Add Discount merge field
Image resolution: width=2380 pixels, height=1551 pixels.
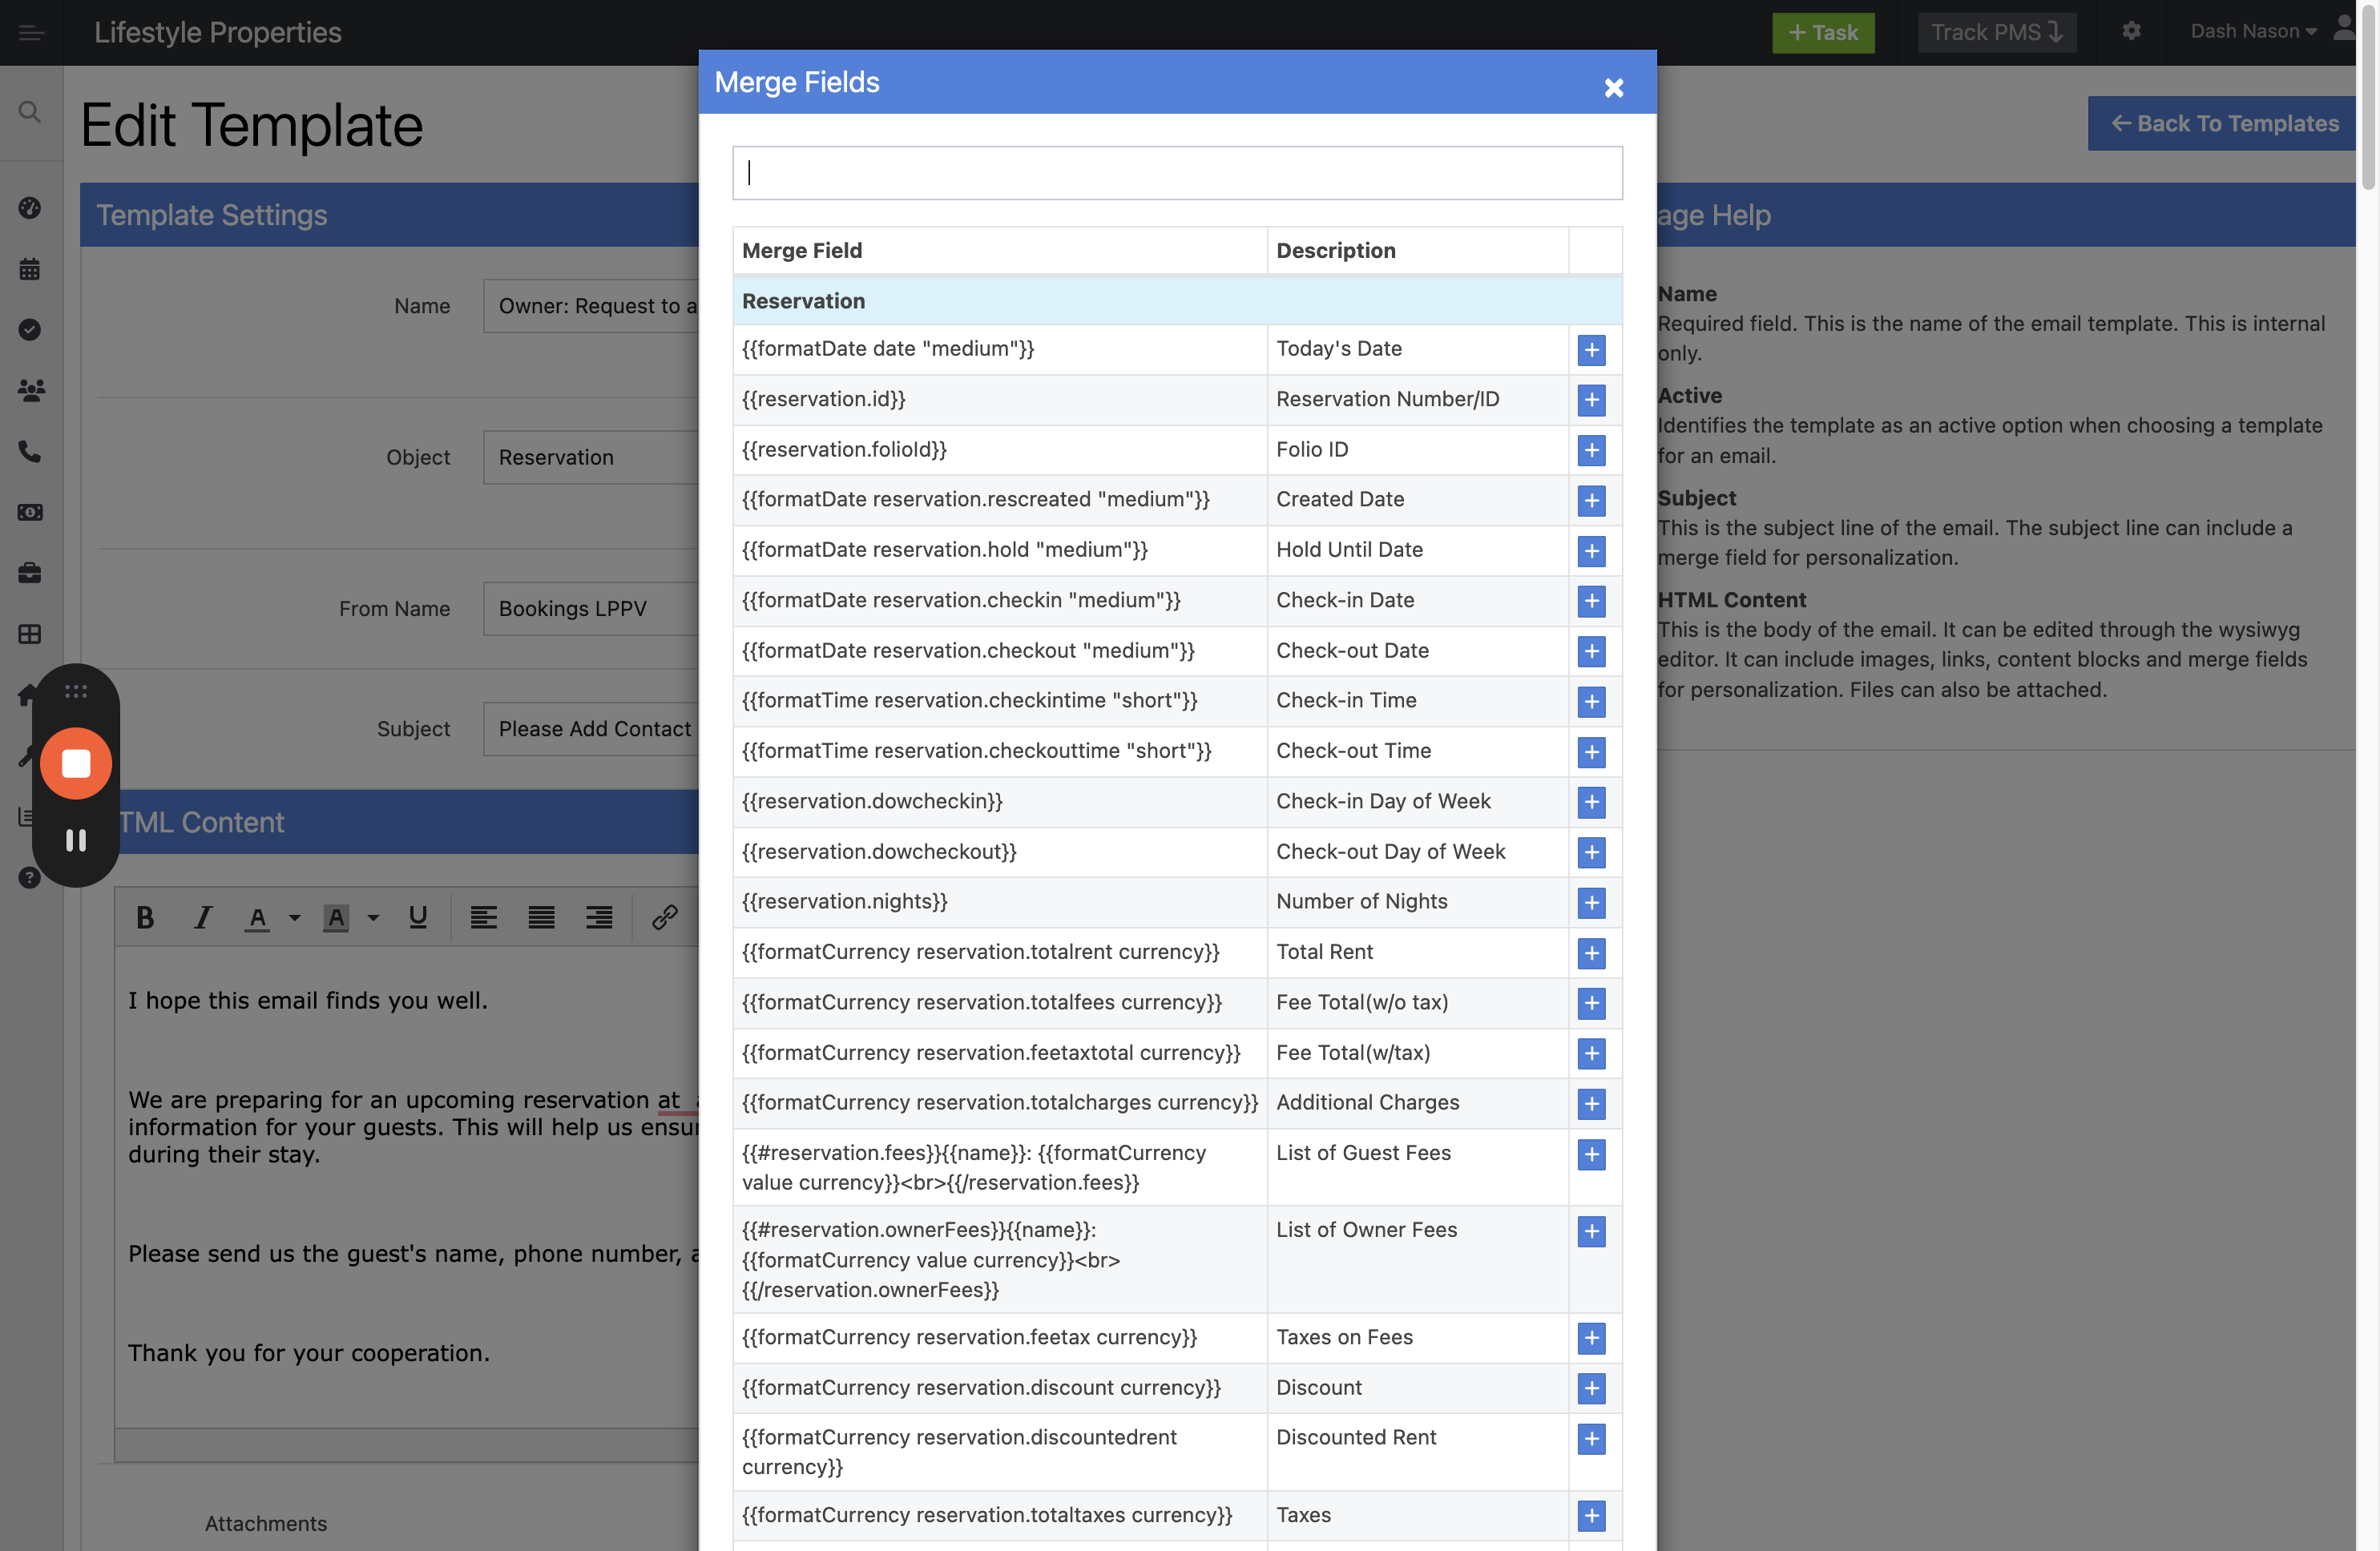click(1591, 1388)
